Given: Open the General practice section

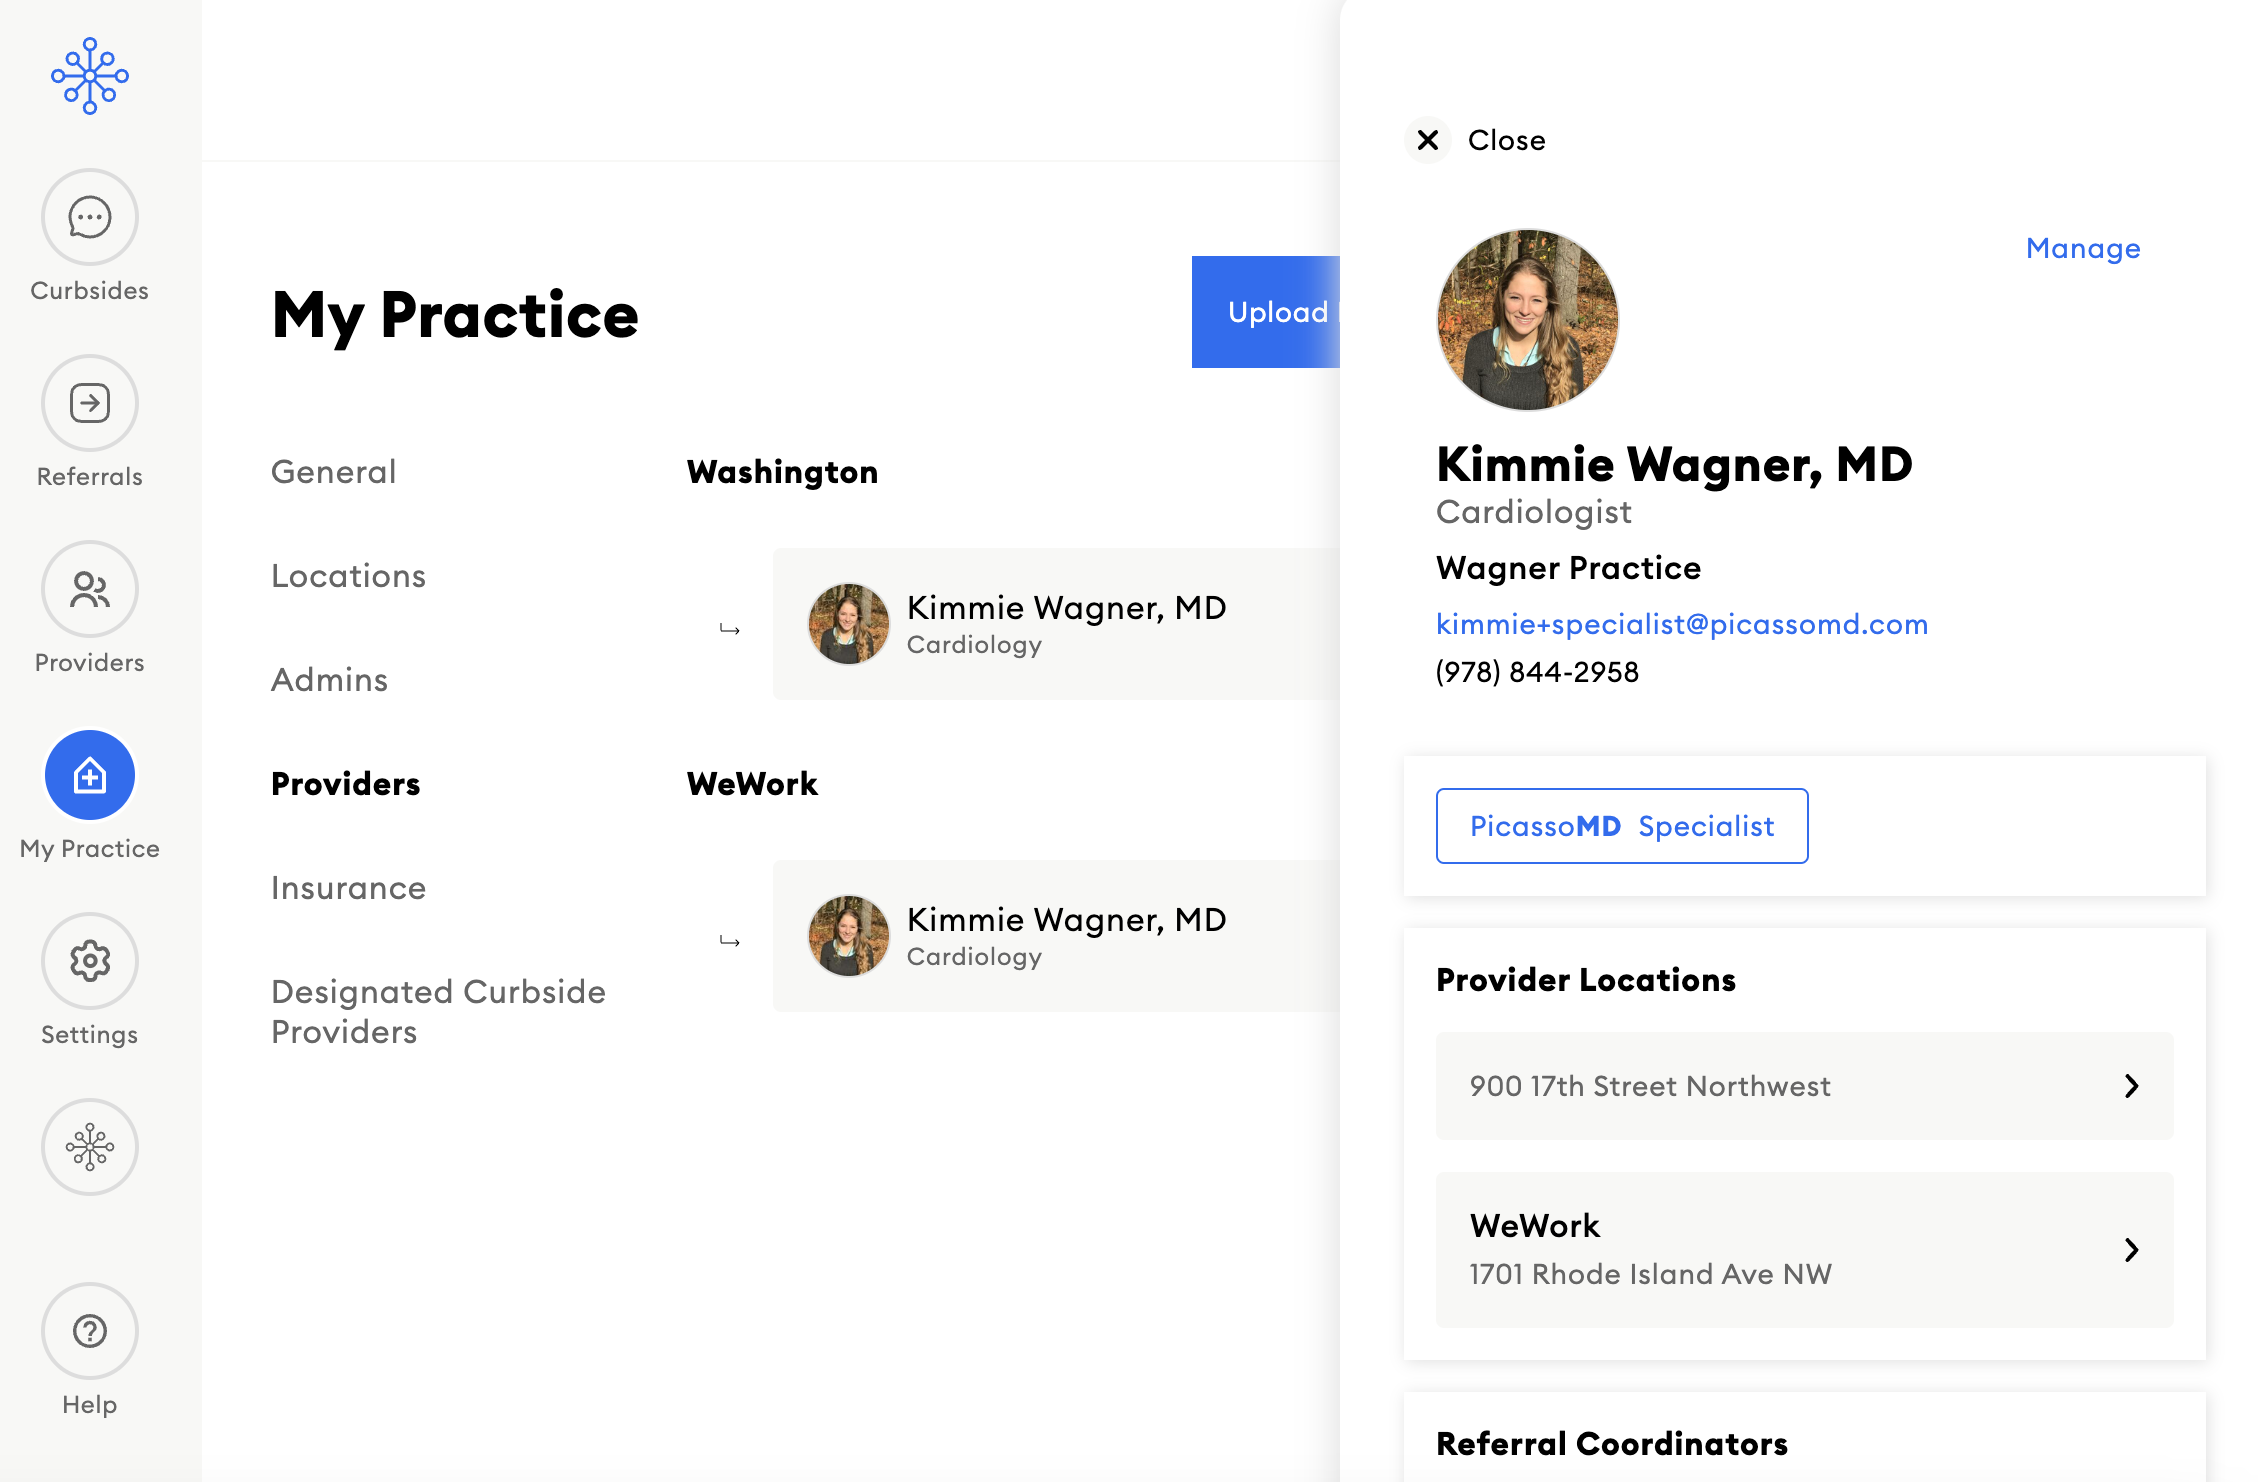Looking at the screenshot, I should 334,472.
